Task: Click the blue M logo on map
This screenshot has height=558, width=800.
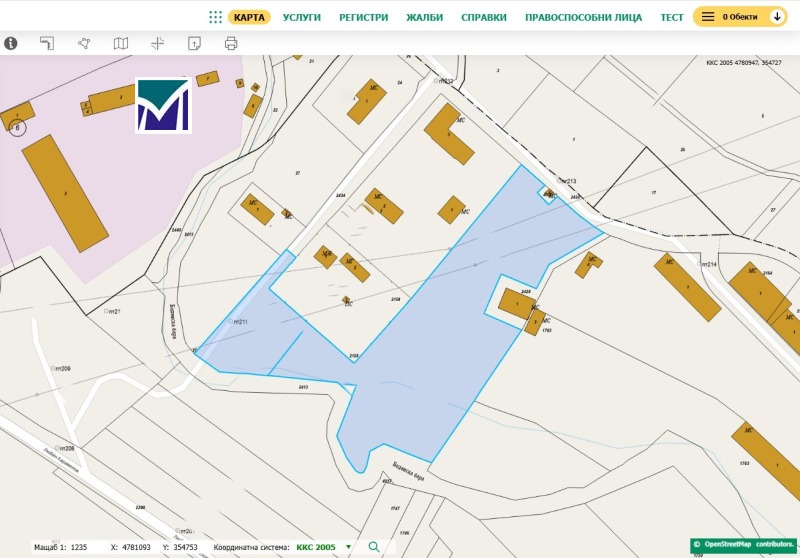Action: click(x=163, y=105)
